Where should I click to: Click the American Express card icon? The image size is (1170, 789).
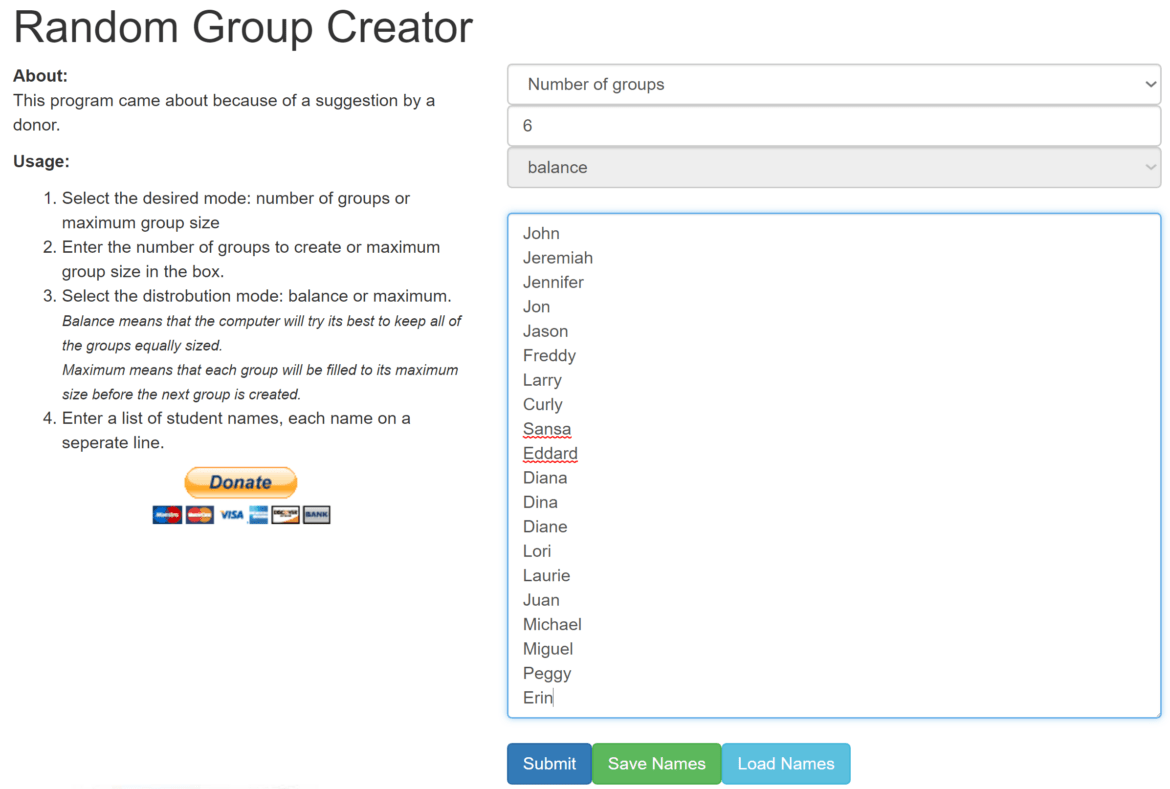click(x=258, y=514)
